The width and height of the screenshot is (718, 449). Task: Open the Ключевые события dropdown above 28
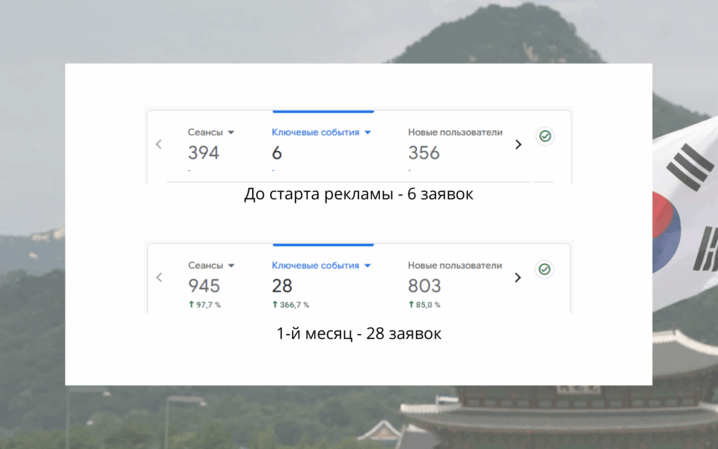pos(321,265)
